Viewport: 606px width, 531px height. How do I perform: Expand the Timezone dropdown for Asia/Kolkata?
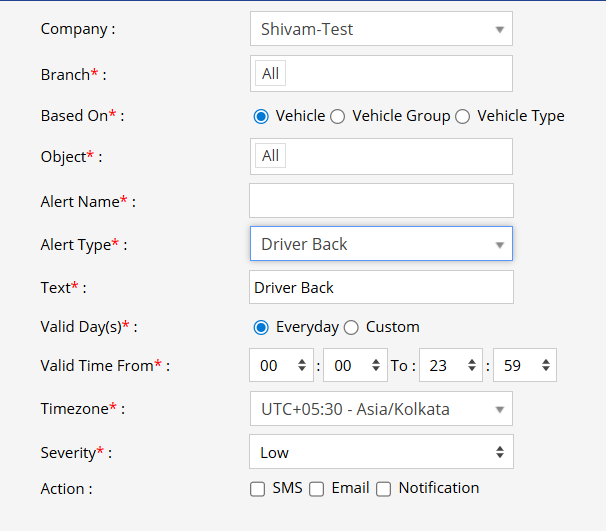click(380, 409)
